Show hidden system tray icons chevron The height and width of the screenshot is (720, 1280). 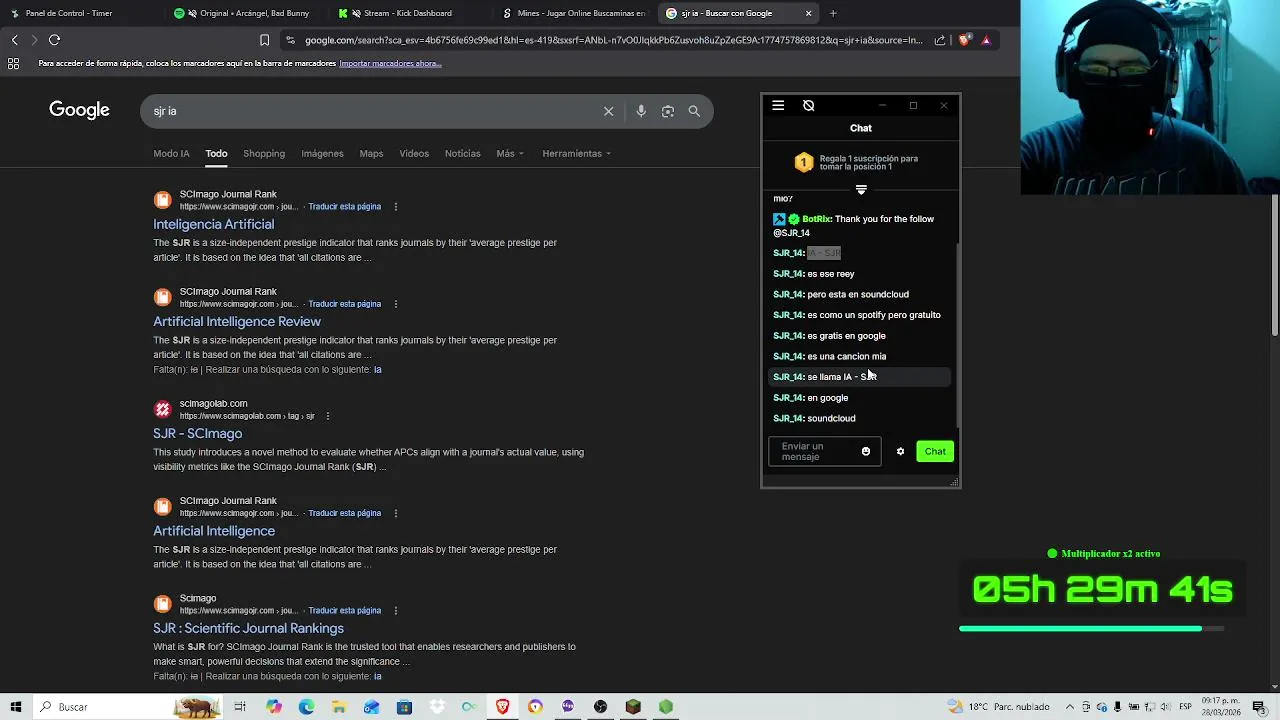[x=1069, y=707]
